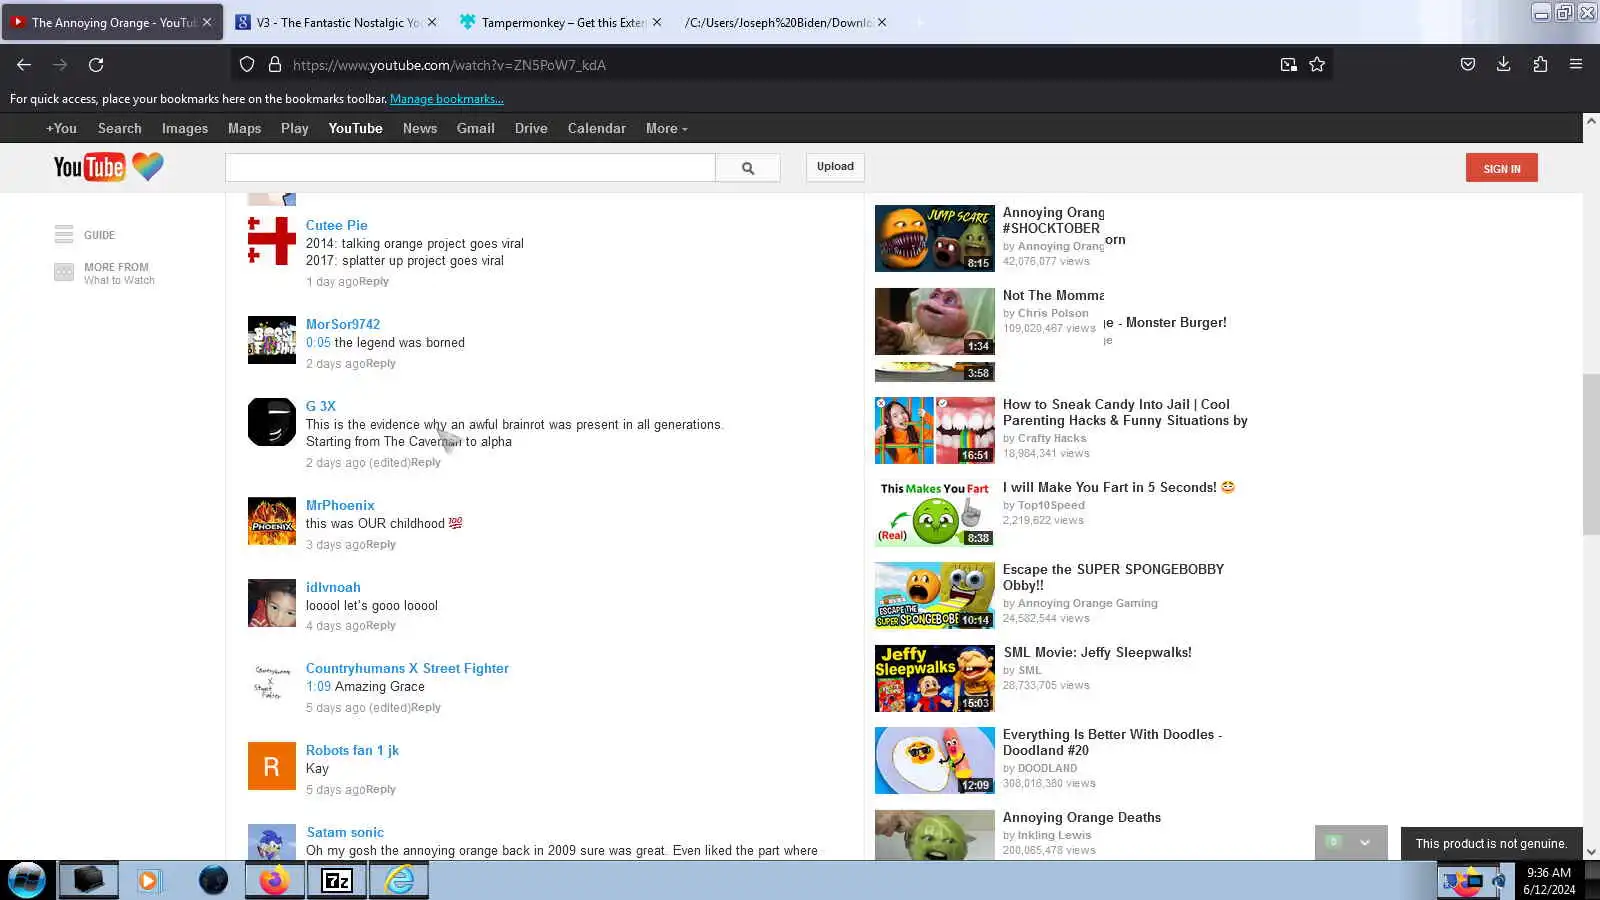This screenshot has height=900, width=1600.
Task: Open MrPhoenix's avatar image
Action: click(x=272, y=521)
